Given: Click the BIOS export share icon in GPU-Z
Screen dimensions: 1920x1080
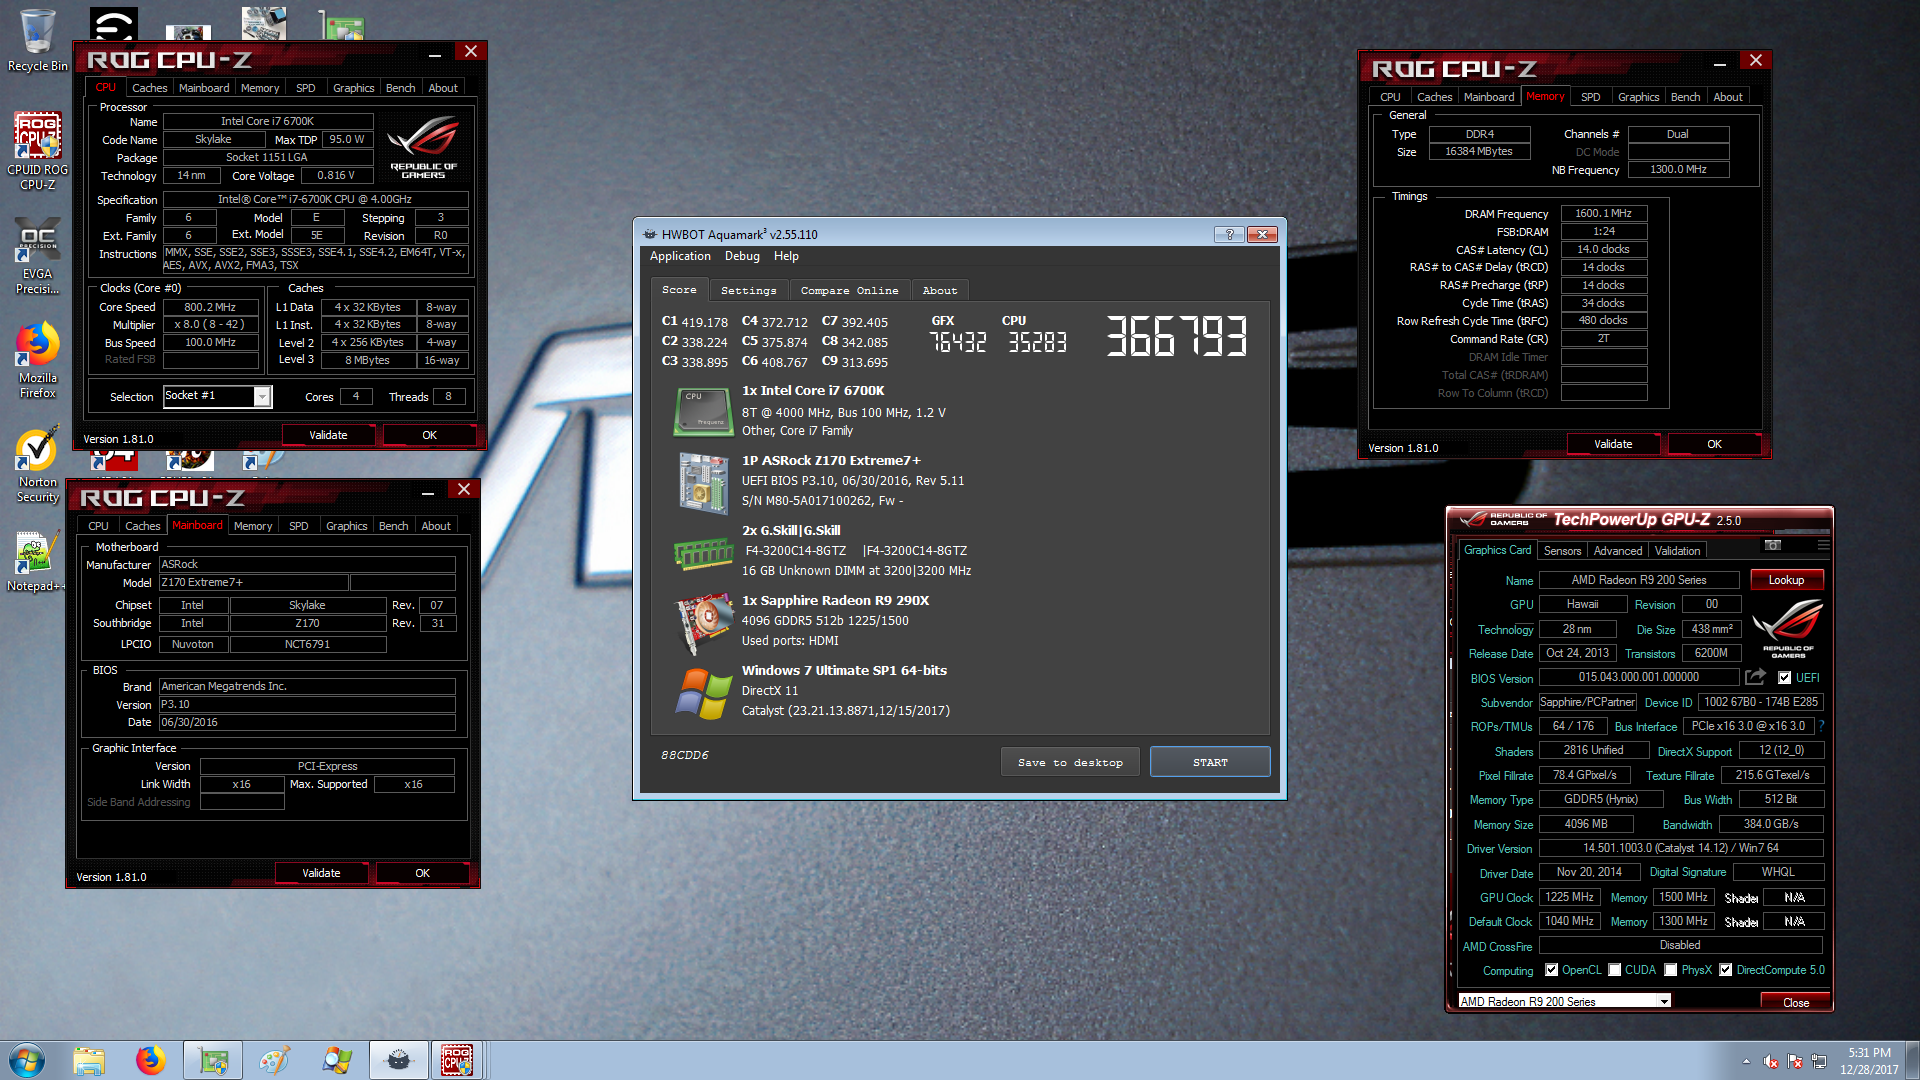Looking at the screenshot, I should click(x=1756, y=677).
